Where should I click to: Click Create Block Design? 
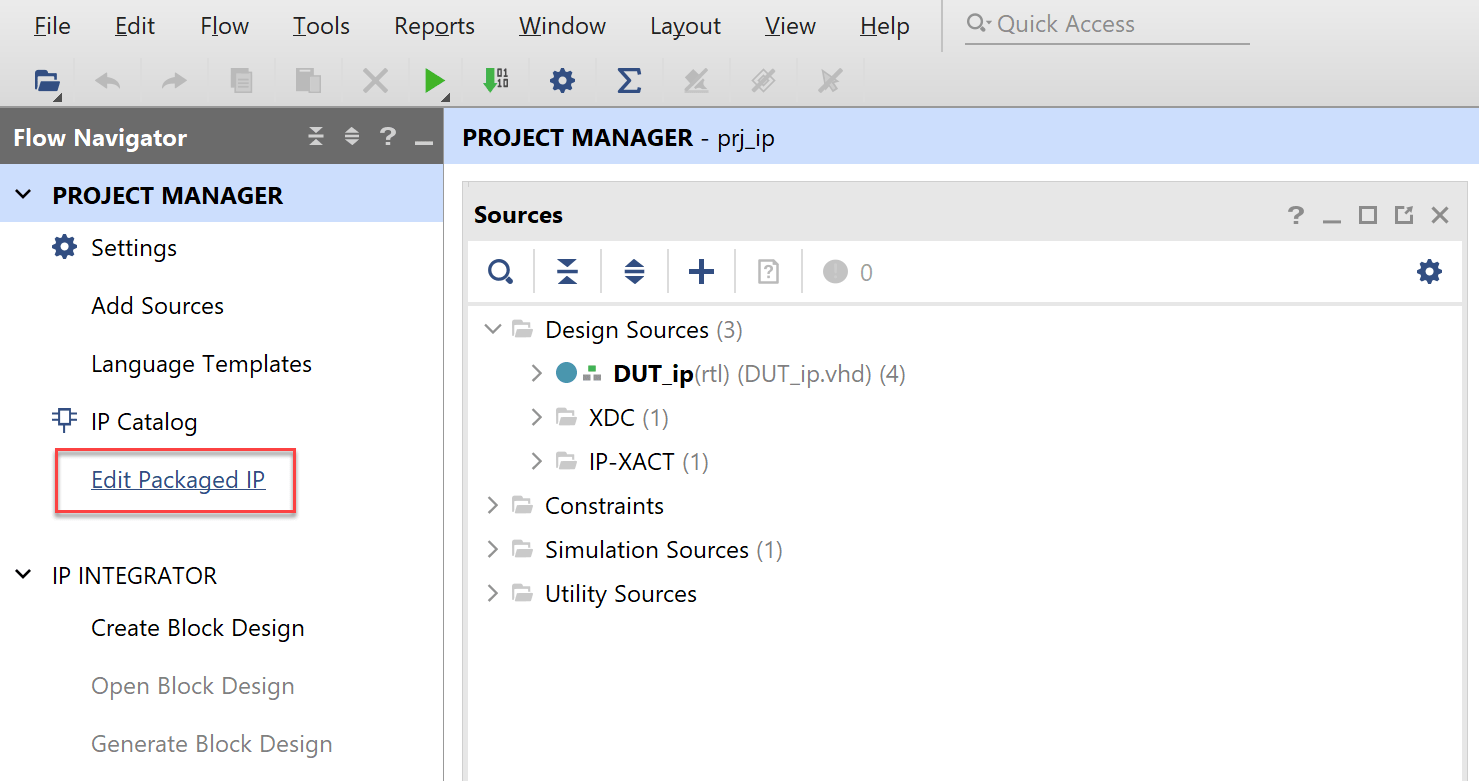click(197, 628)
